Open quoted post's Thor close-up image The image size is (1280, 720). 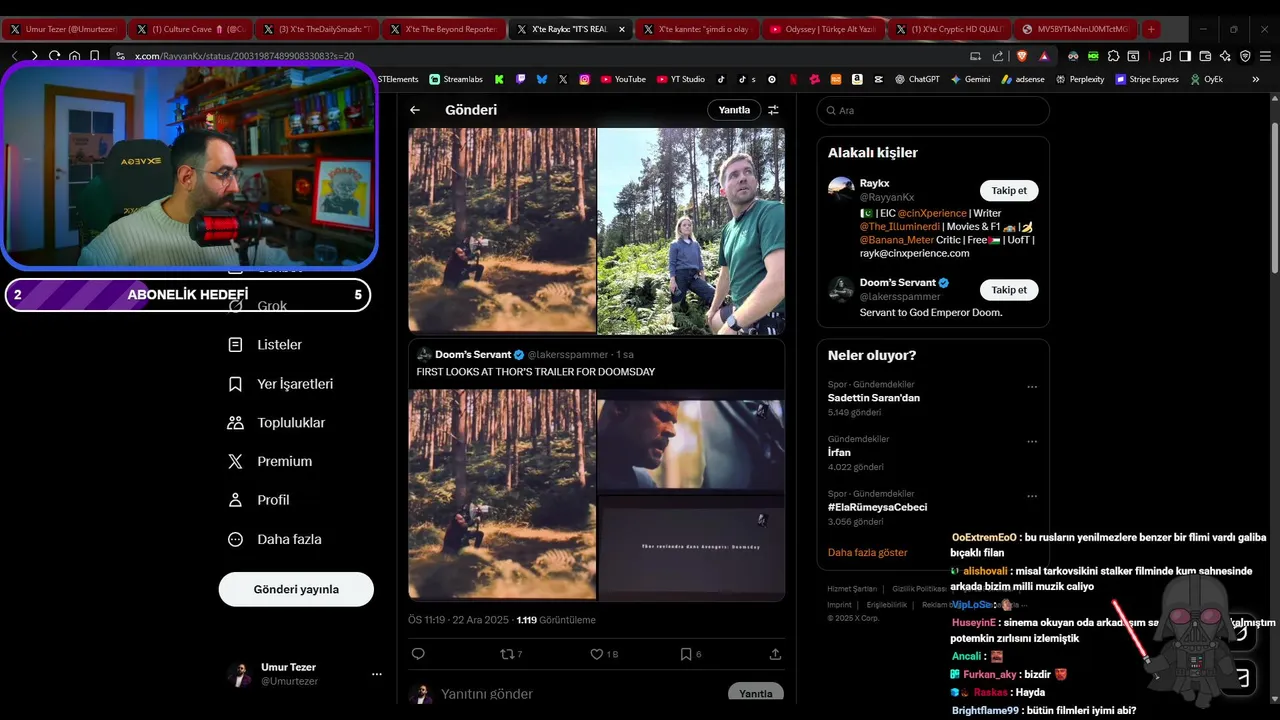point(691,442)
